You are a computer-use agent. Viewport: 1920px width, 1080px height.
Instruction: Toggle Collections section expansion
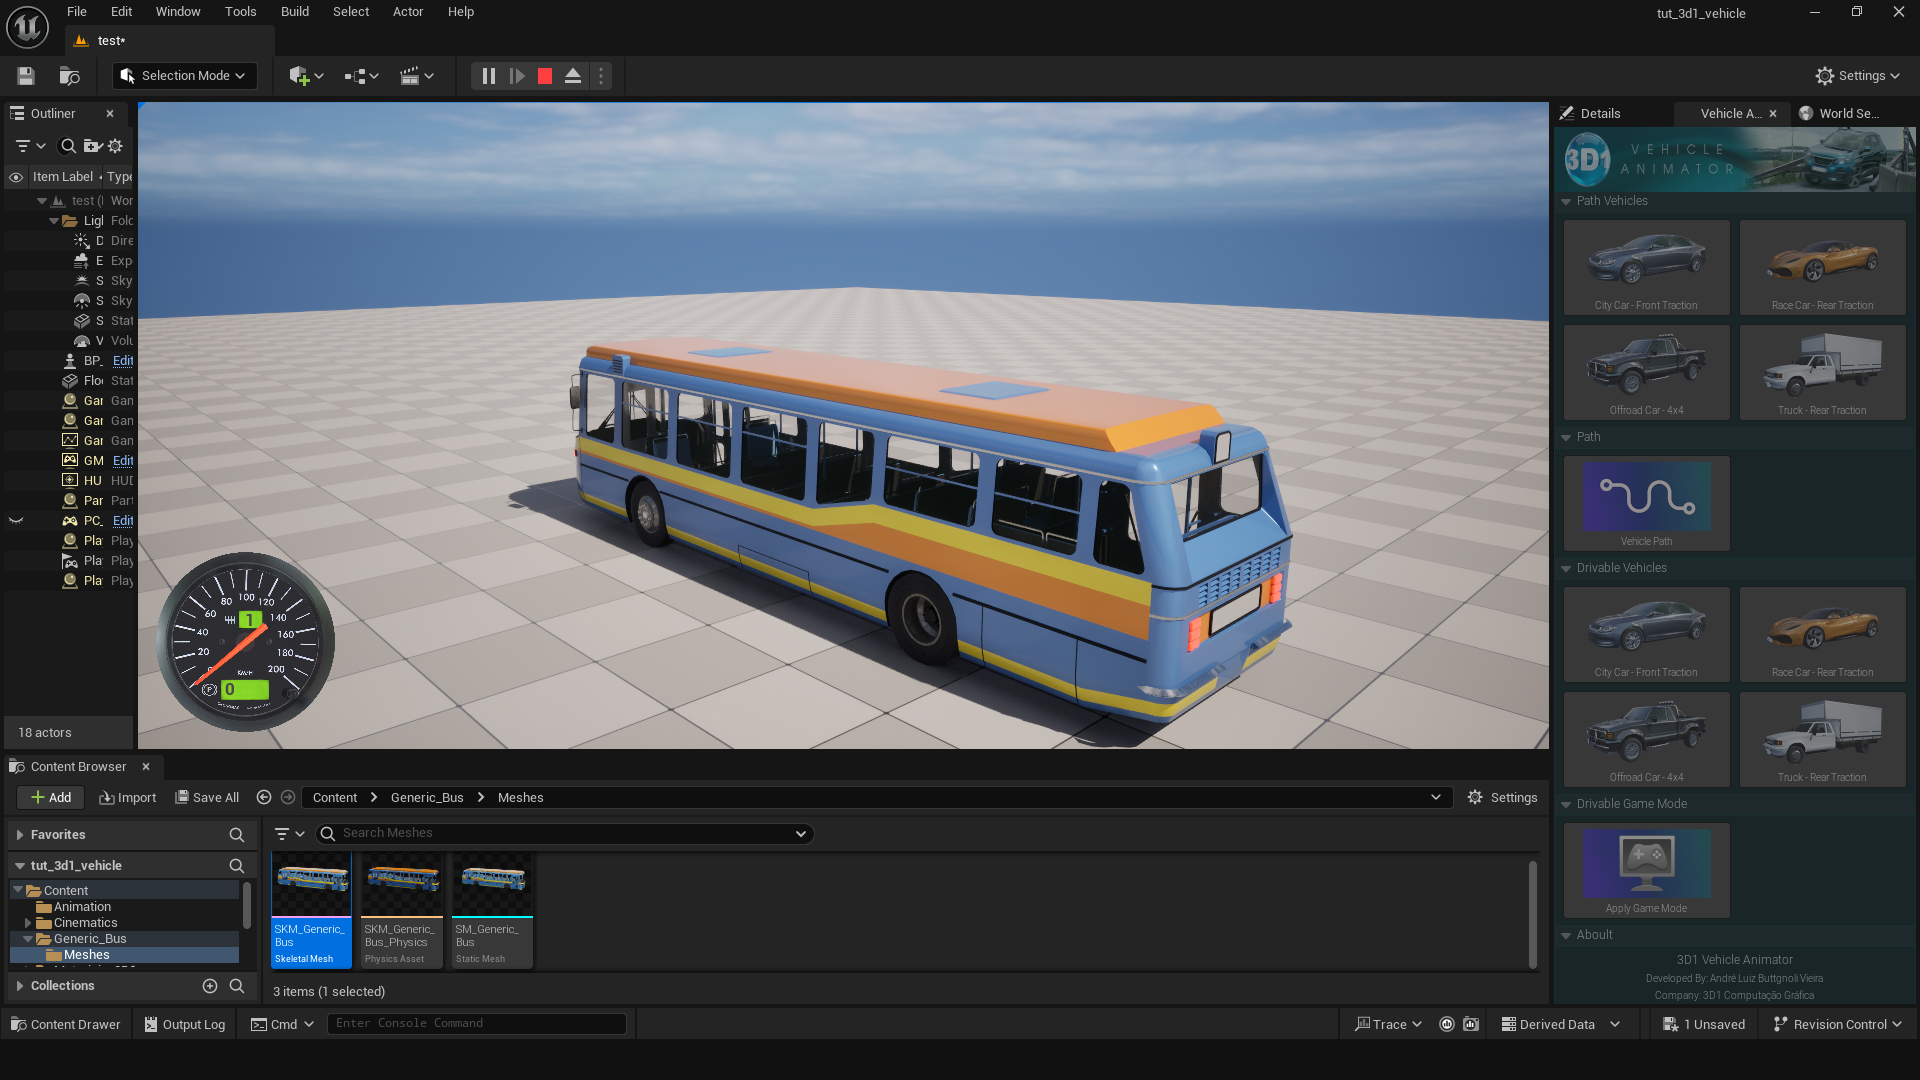tap(20, 986)
